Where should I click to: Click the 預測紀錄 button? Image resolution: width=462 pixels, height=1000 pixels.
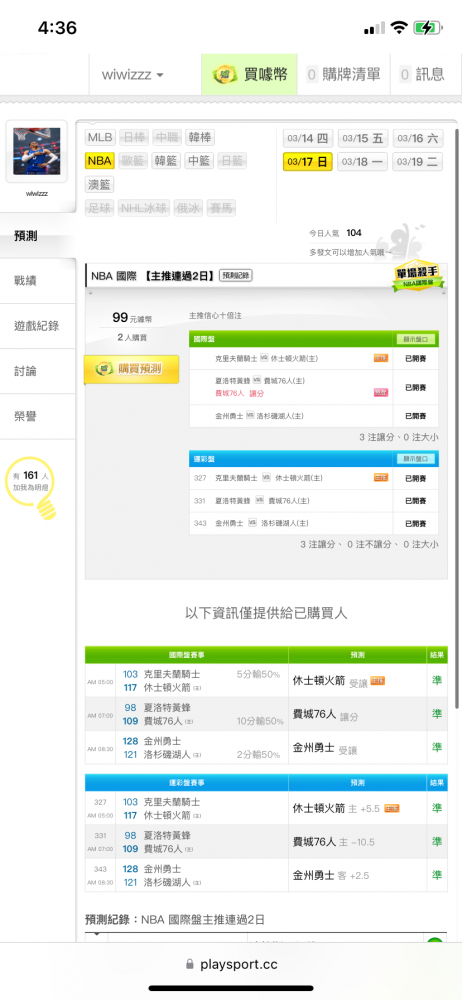tap(235, 276)
